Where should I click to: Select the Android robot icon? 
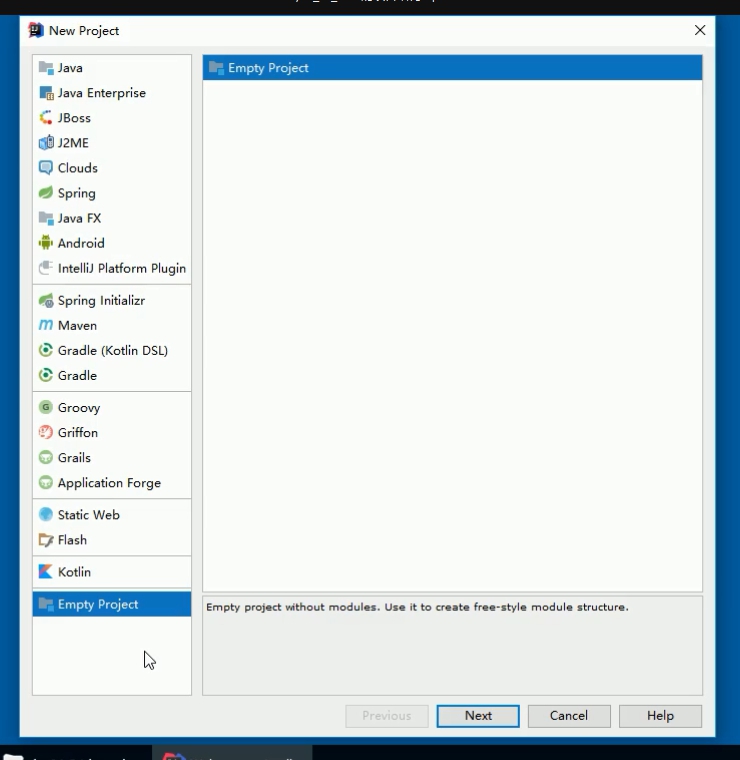(46, 243)
